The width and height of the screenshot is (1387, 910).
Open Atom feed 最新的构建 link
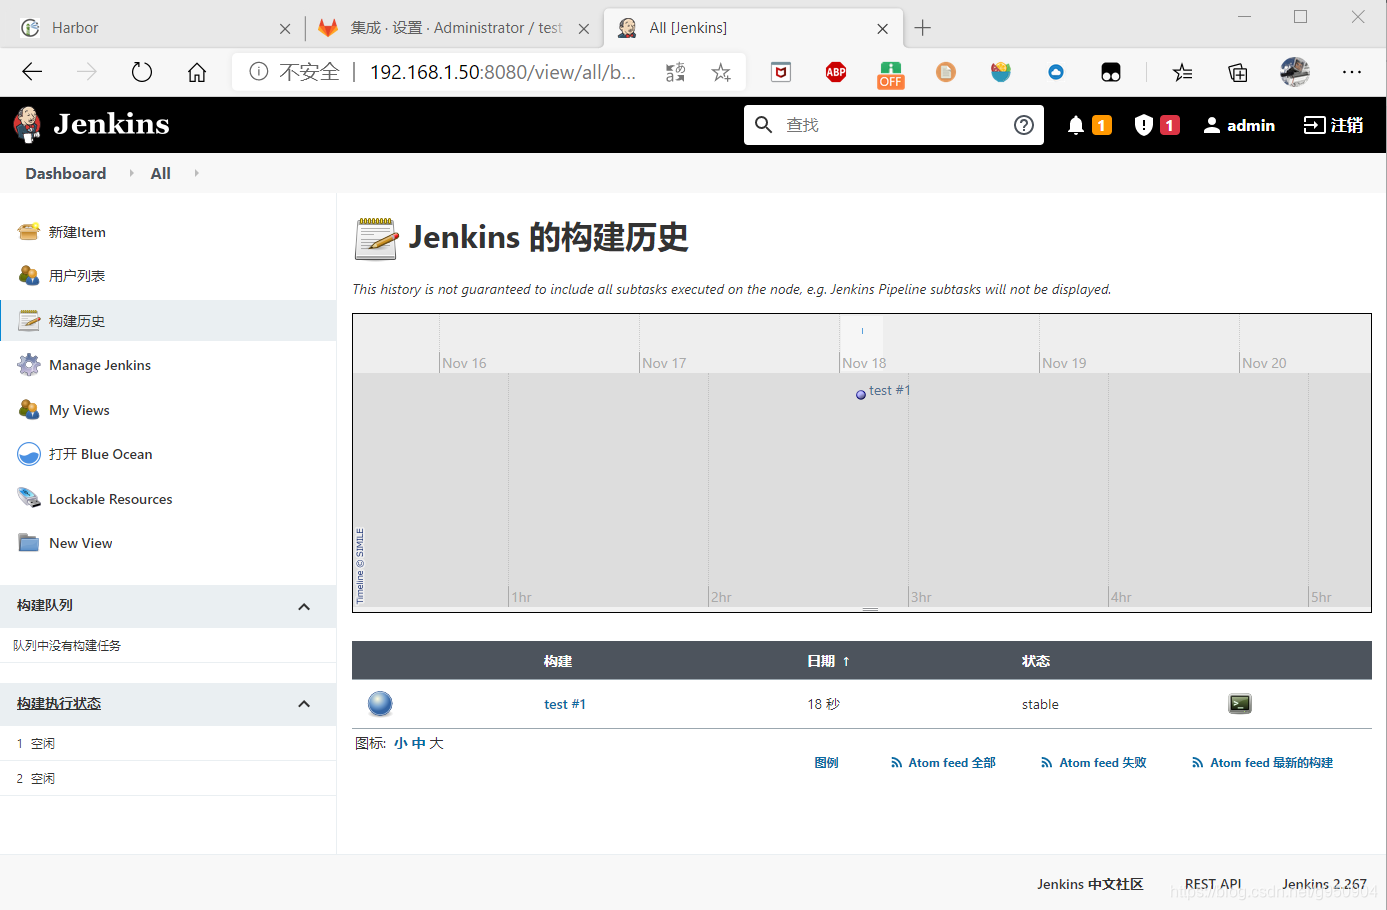[1262, 762]
